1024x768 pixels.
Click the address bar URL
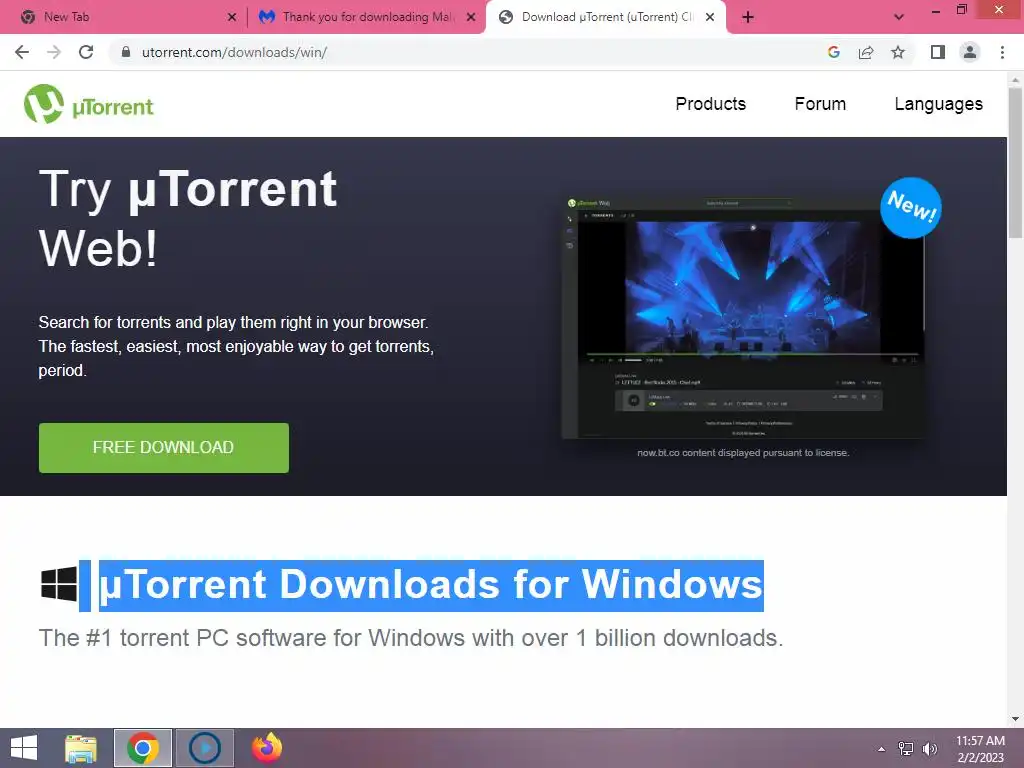(x=234, y=52)
